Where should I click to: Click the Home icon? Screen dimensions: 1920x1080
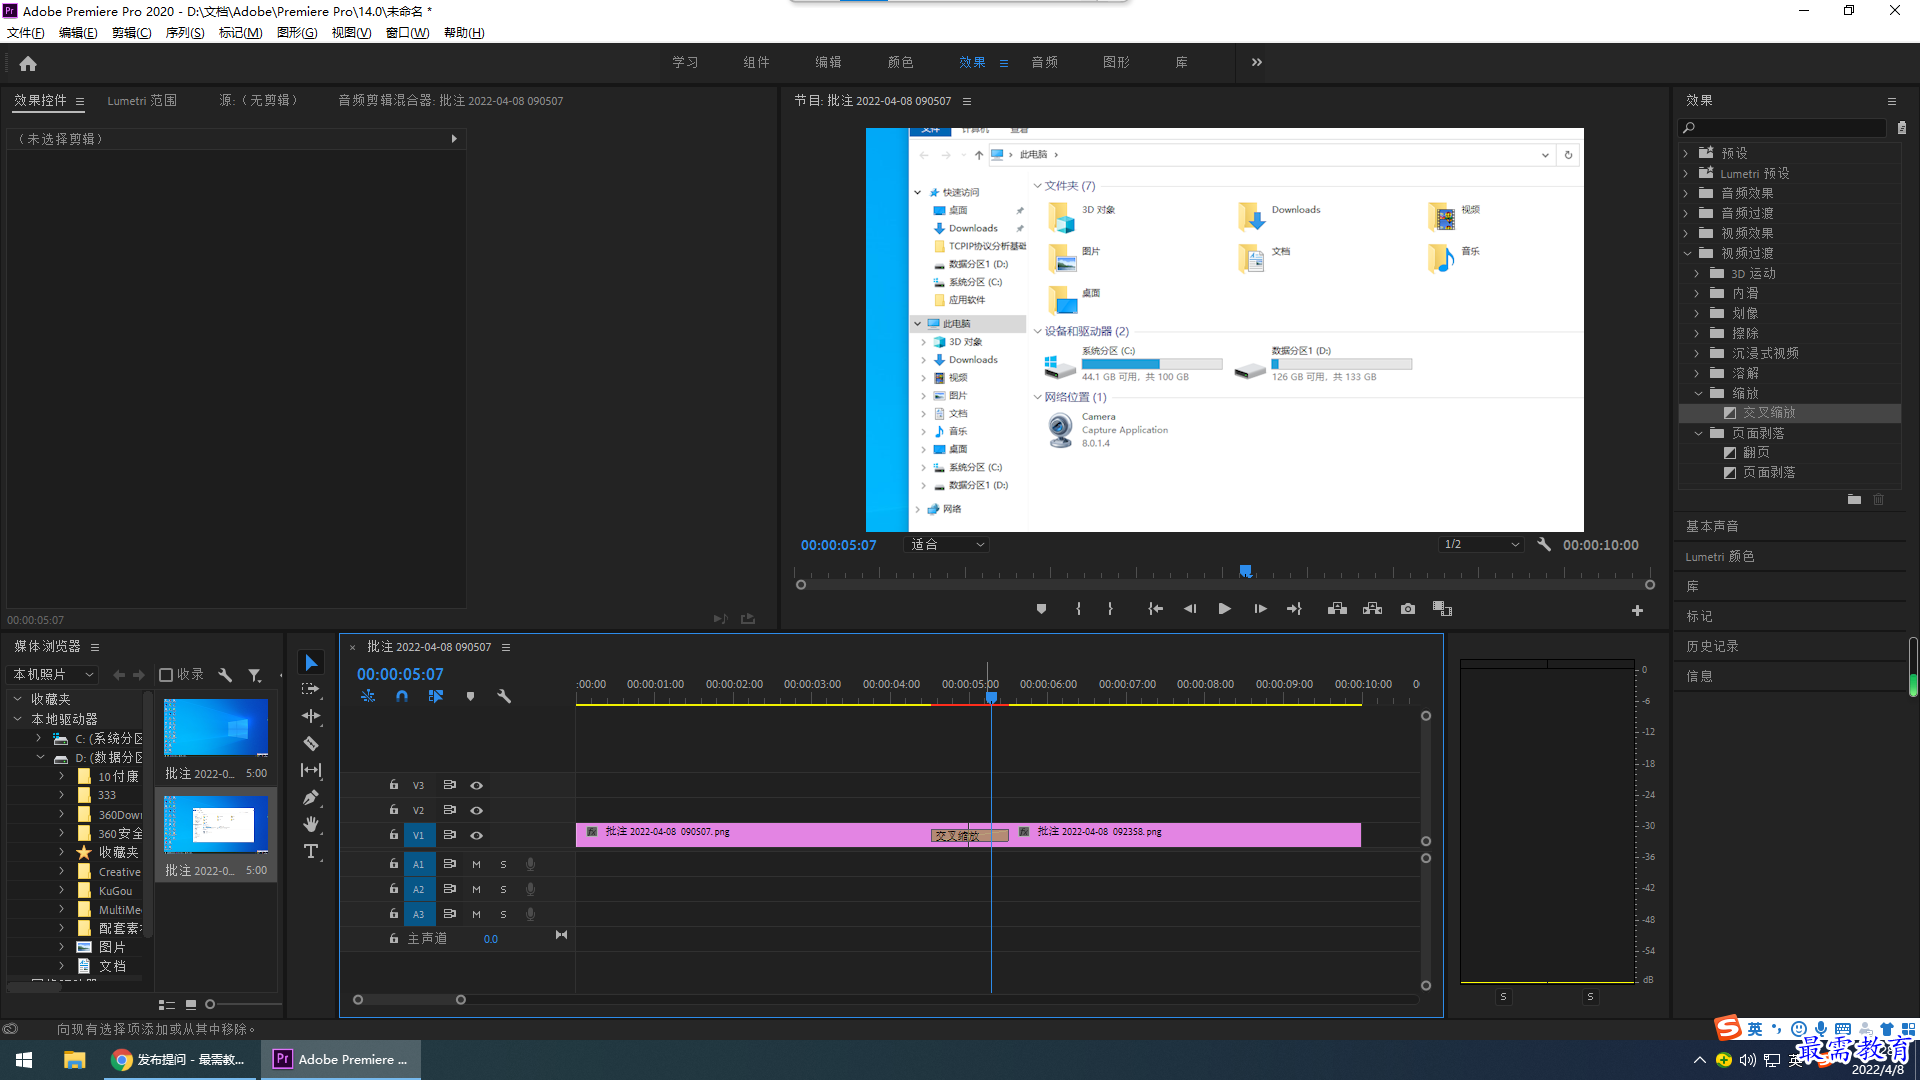[28, 63]
